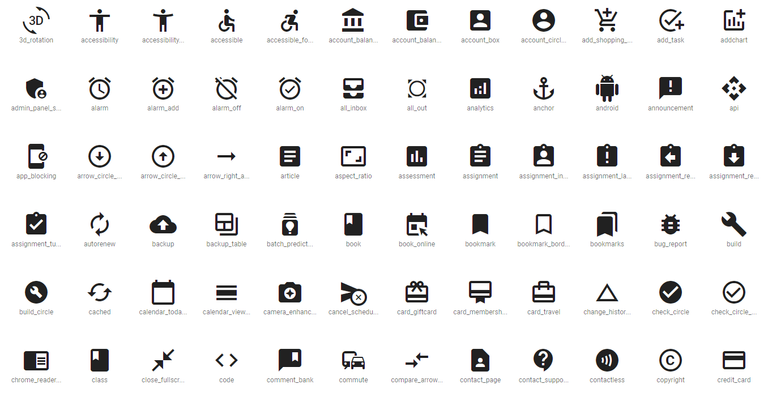Choose the book_online icon
Image resolution: width=768 pixels, height=397 pixels.
click(x=417, y=224)
